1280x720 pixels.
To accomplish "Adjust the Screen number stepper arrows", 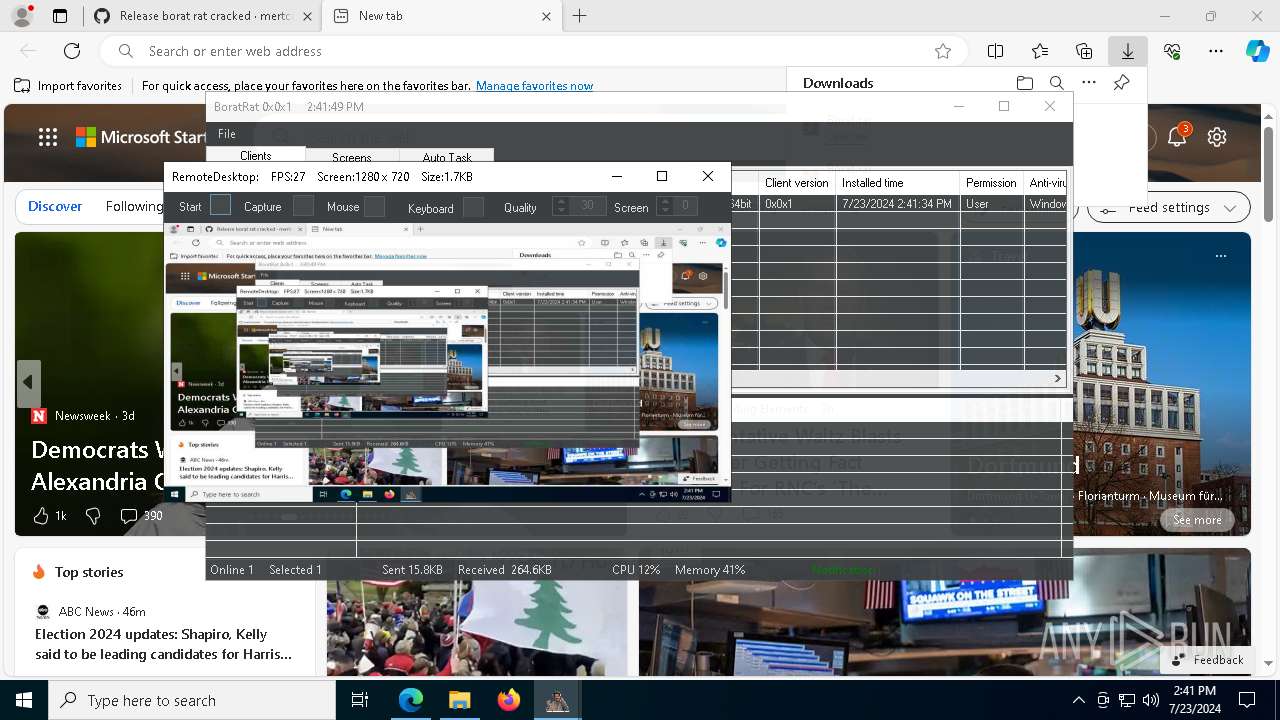I will 664,206.
